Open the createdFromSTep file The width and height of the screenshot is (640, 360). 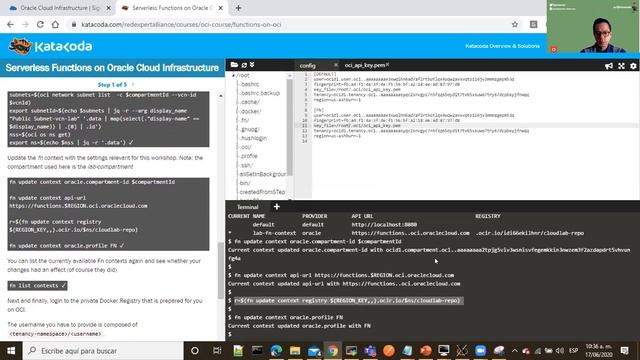click(262, 192)
